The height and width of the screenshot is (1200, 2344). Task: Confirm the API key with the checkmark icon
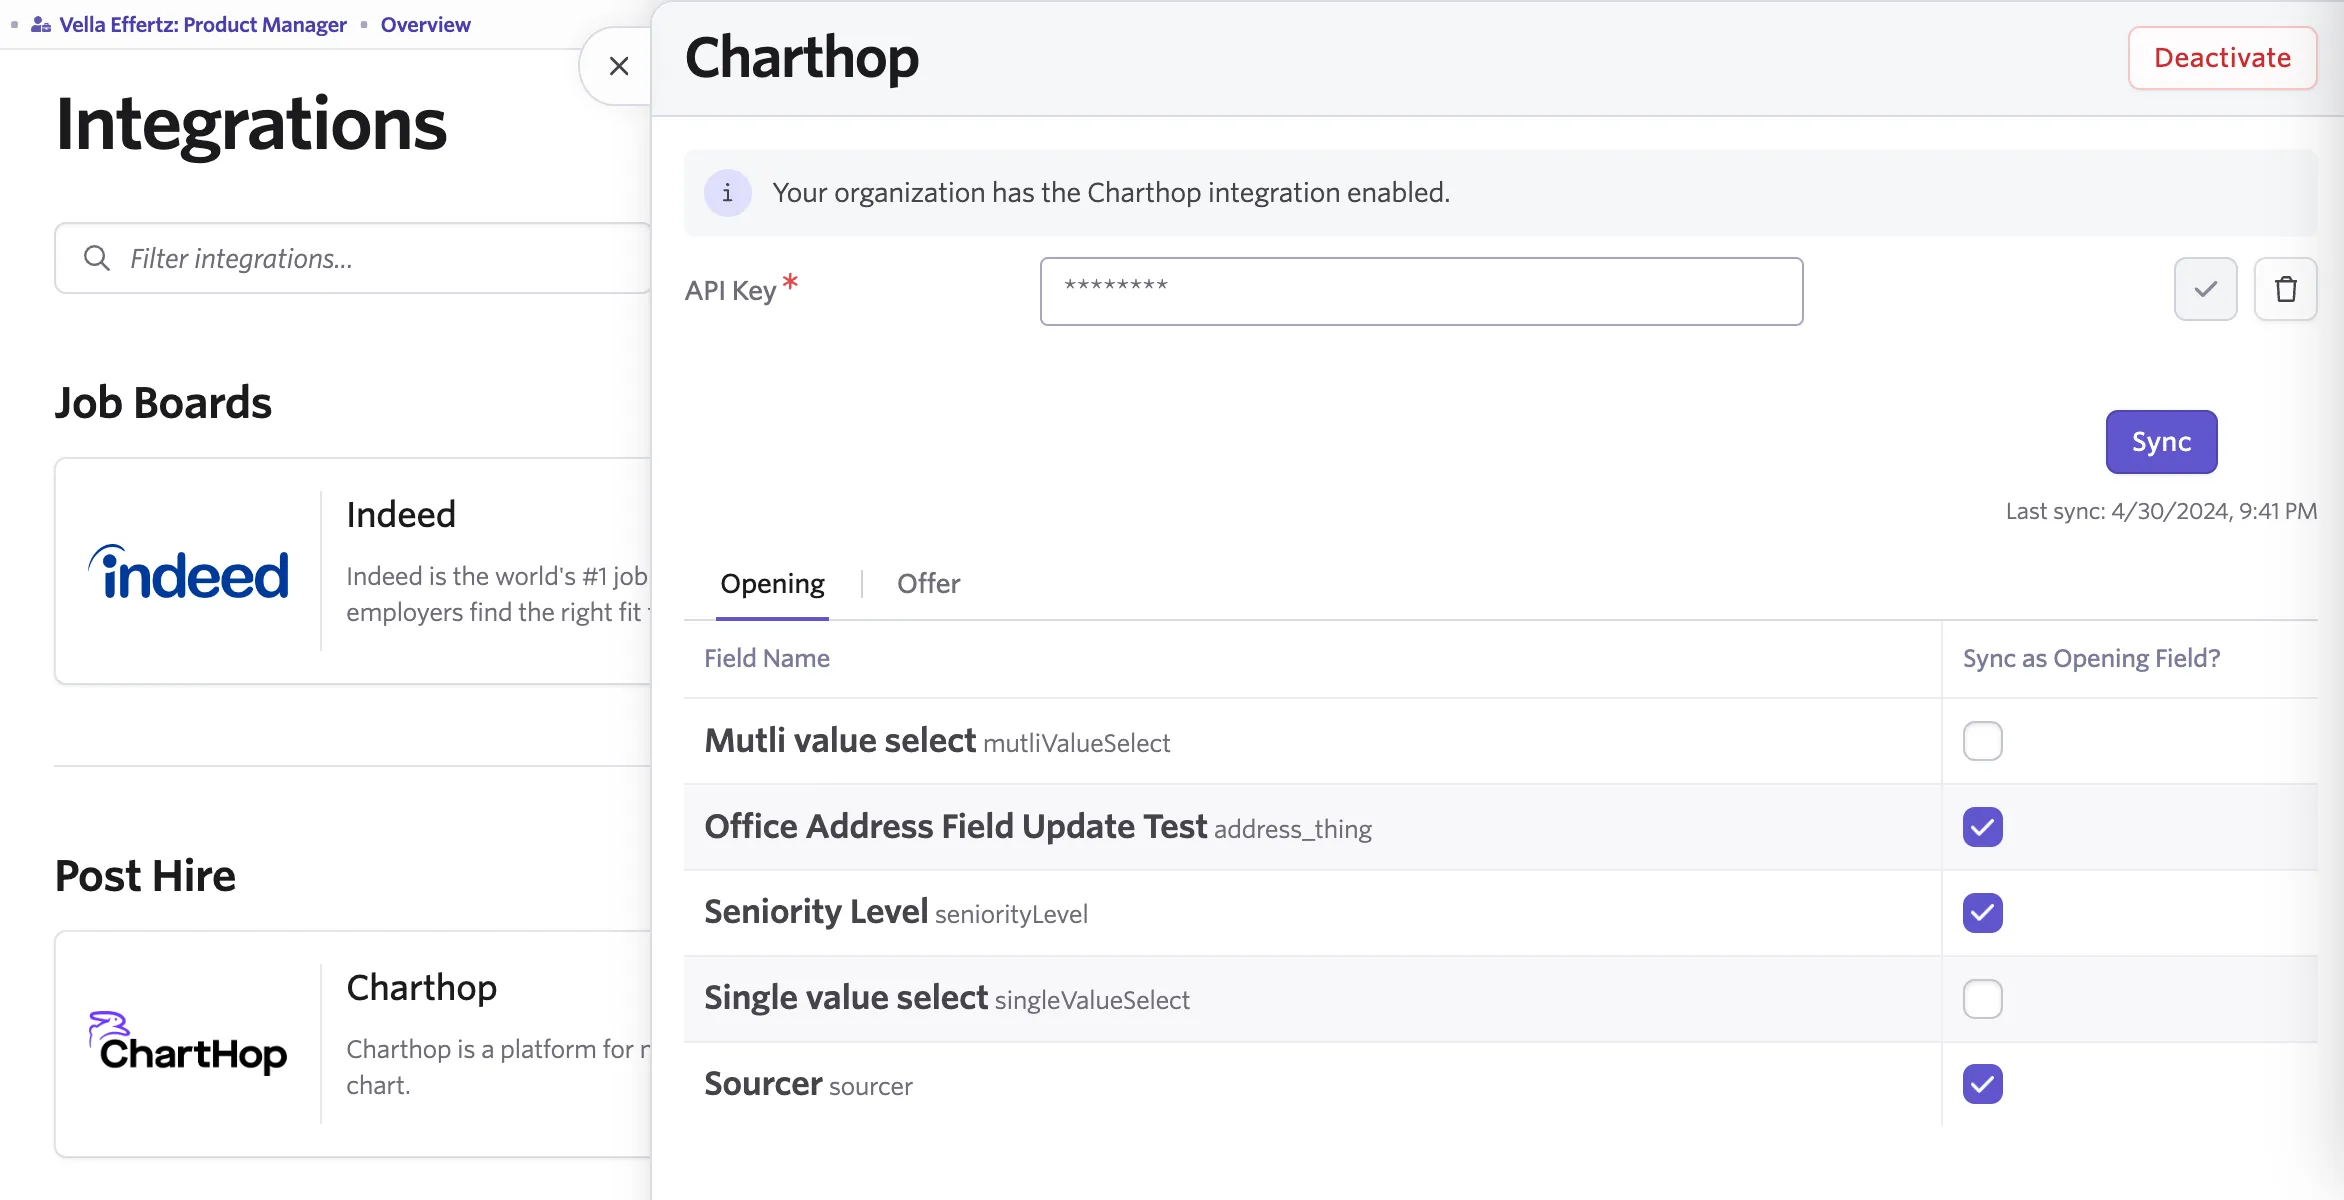[x=2205, y=290]
